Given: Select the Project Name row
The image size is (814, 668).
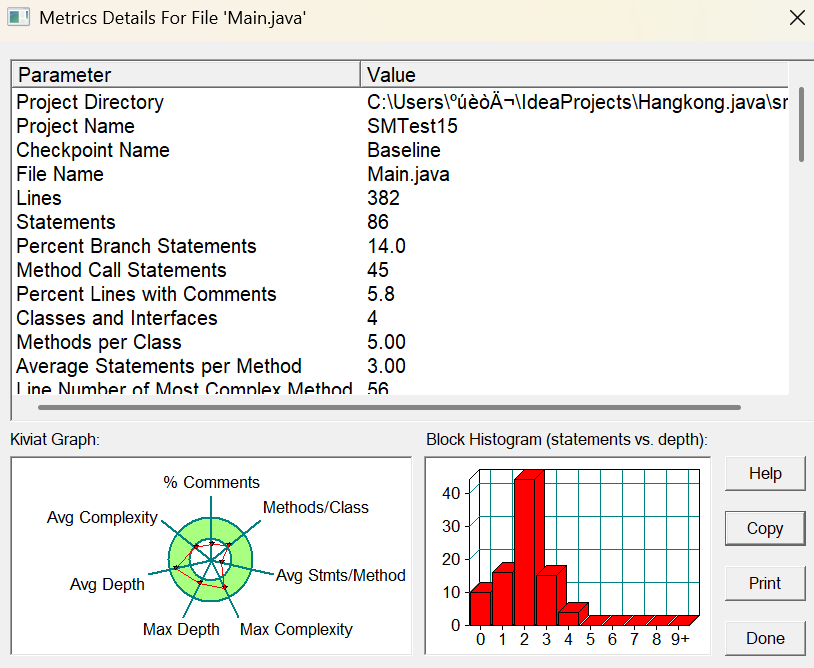Looking at the screenshot, I should pos(400,126).
